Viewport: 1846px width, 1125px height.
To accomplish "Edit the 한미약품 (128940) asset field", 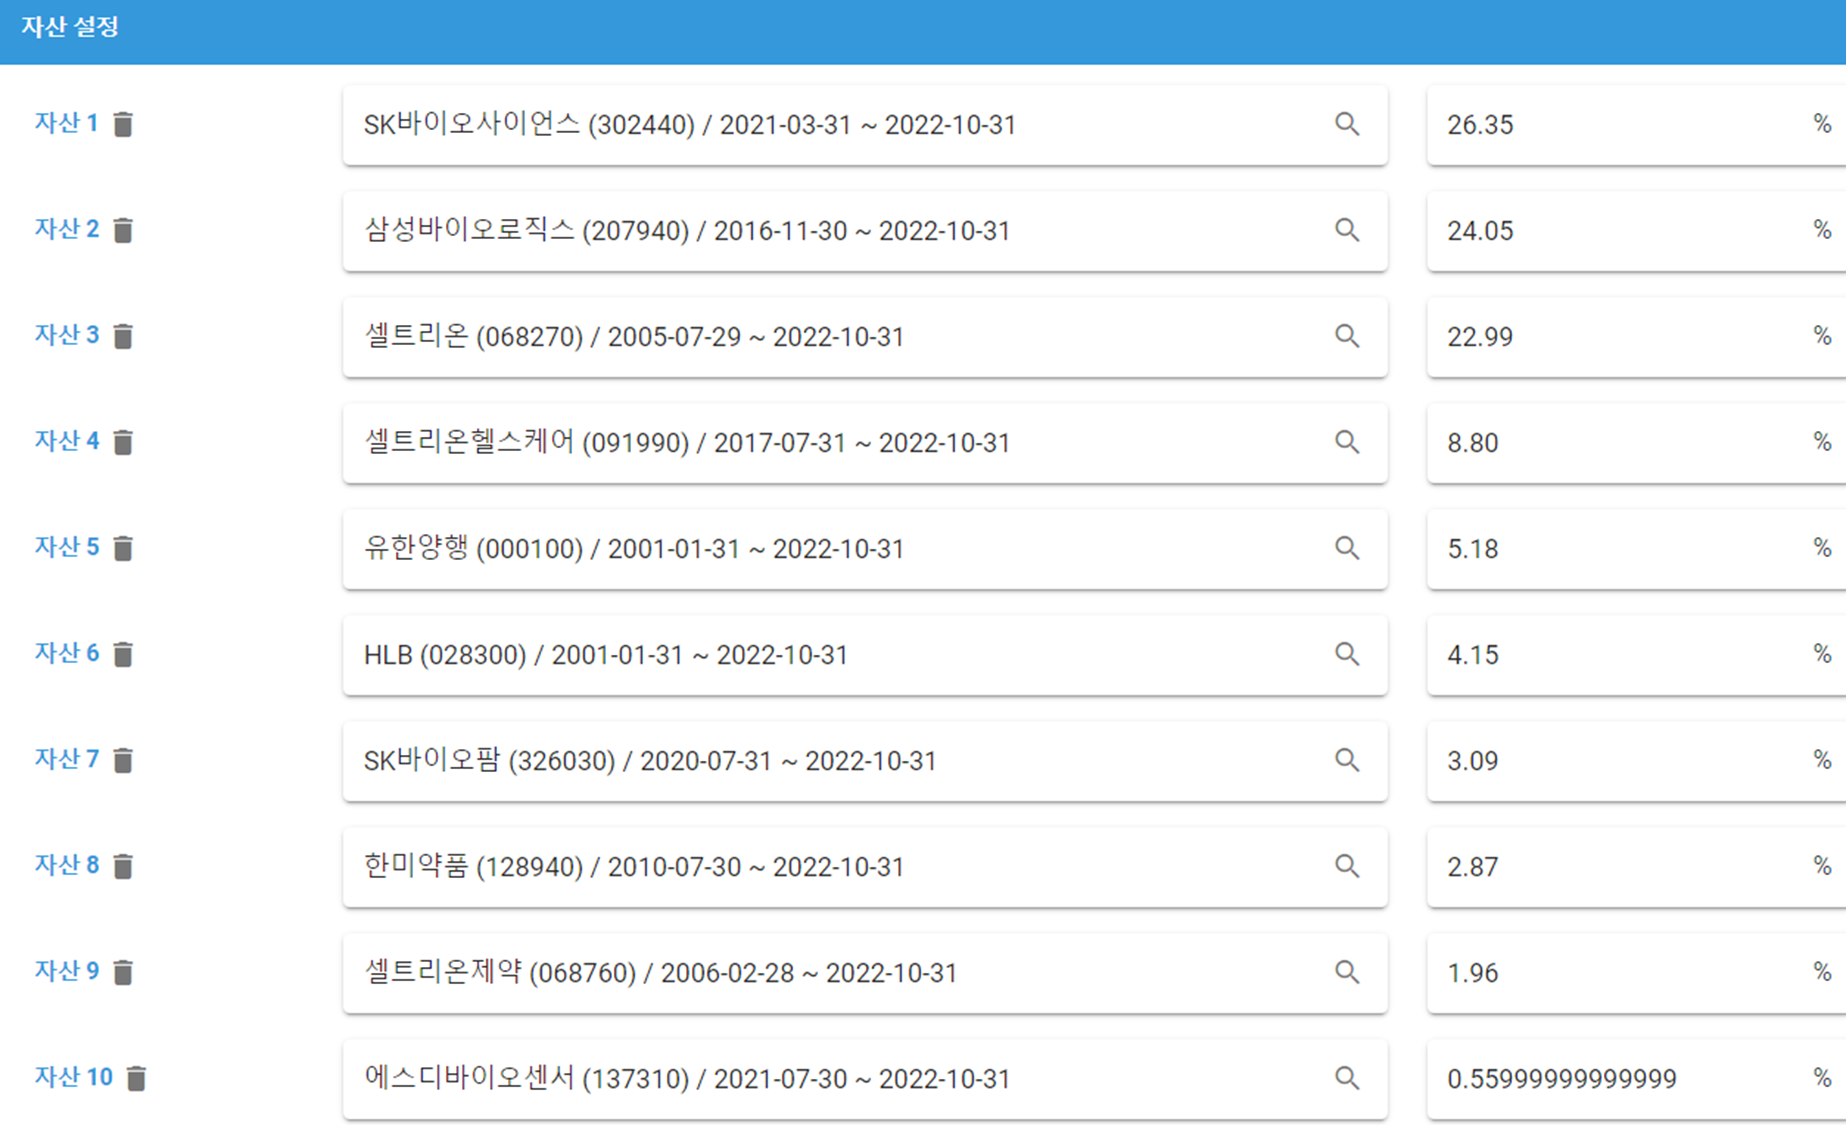I will point(865,867).
